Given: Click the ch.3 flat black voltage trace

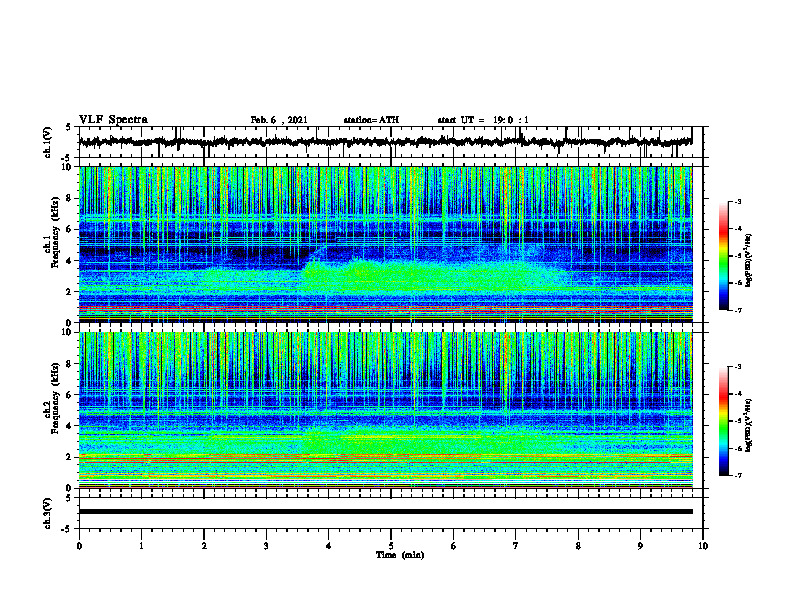Looking at the screenshot, I should (385, 512).
